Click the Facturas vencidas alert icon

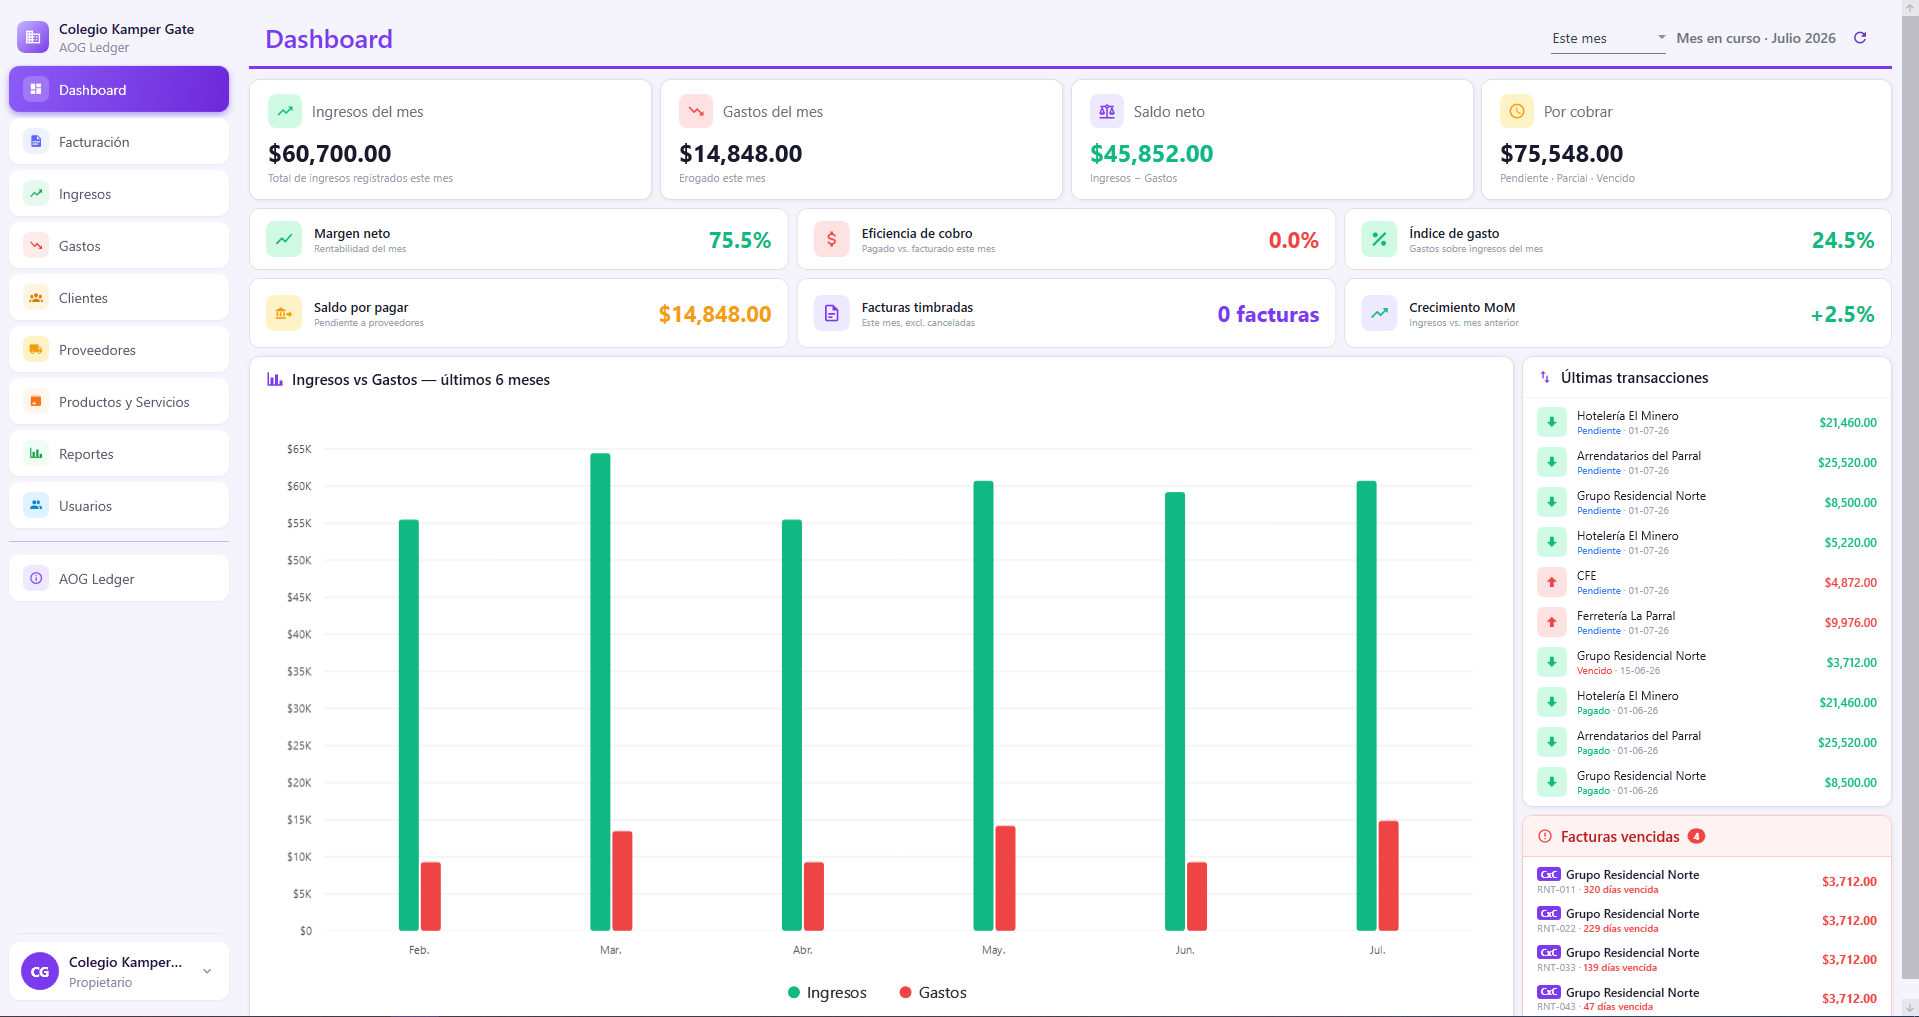coord(1545,836)
